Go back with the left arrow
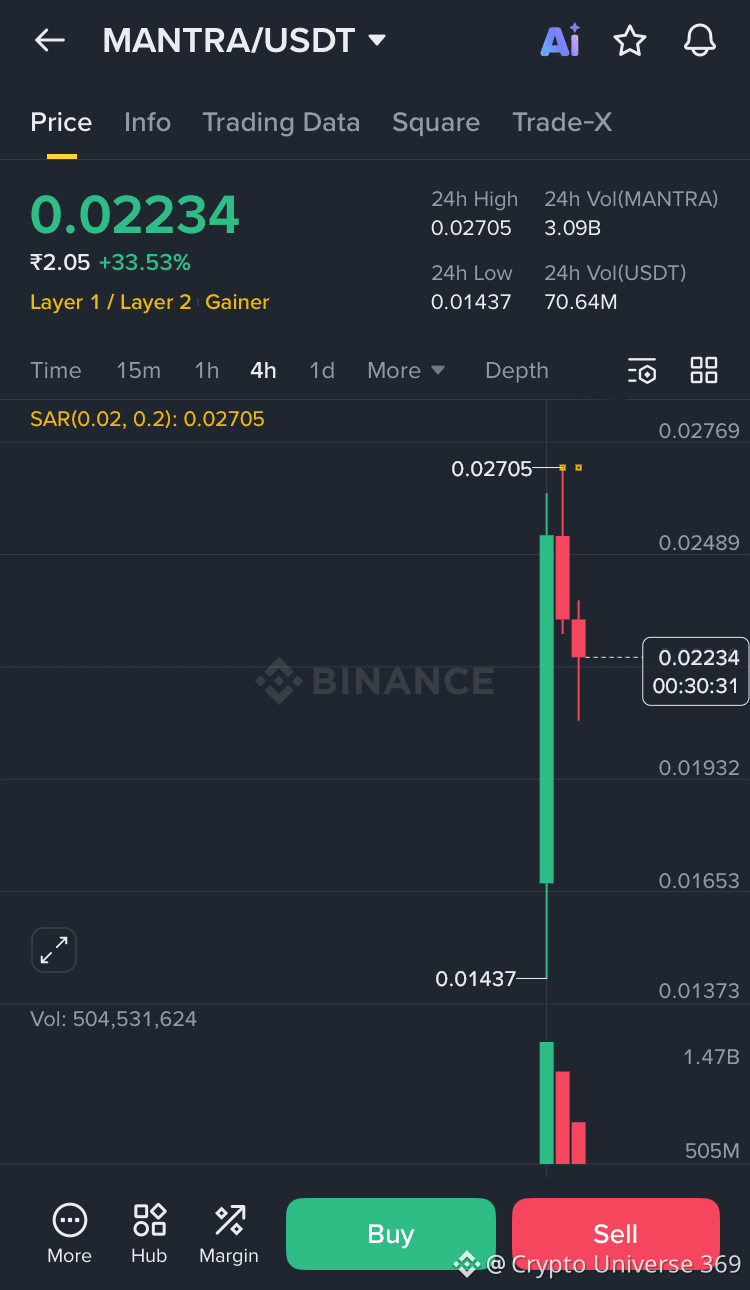 [x=49, y=40]
